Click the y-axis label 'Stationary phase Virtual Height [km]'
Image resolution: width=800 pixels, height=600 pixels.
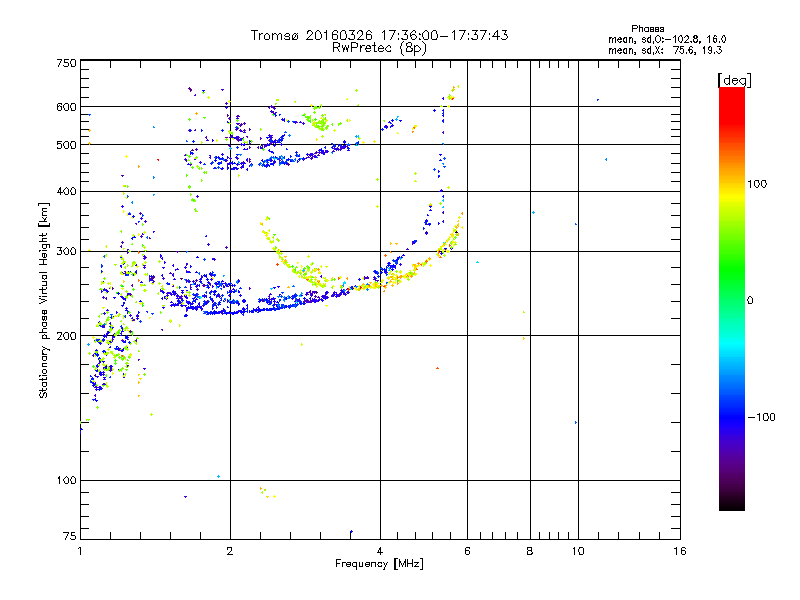click(43, 301)
